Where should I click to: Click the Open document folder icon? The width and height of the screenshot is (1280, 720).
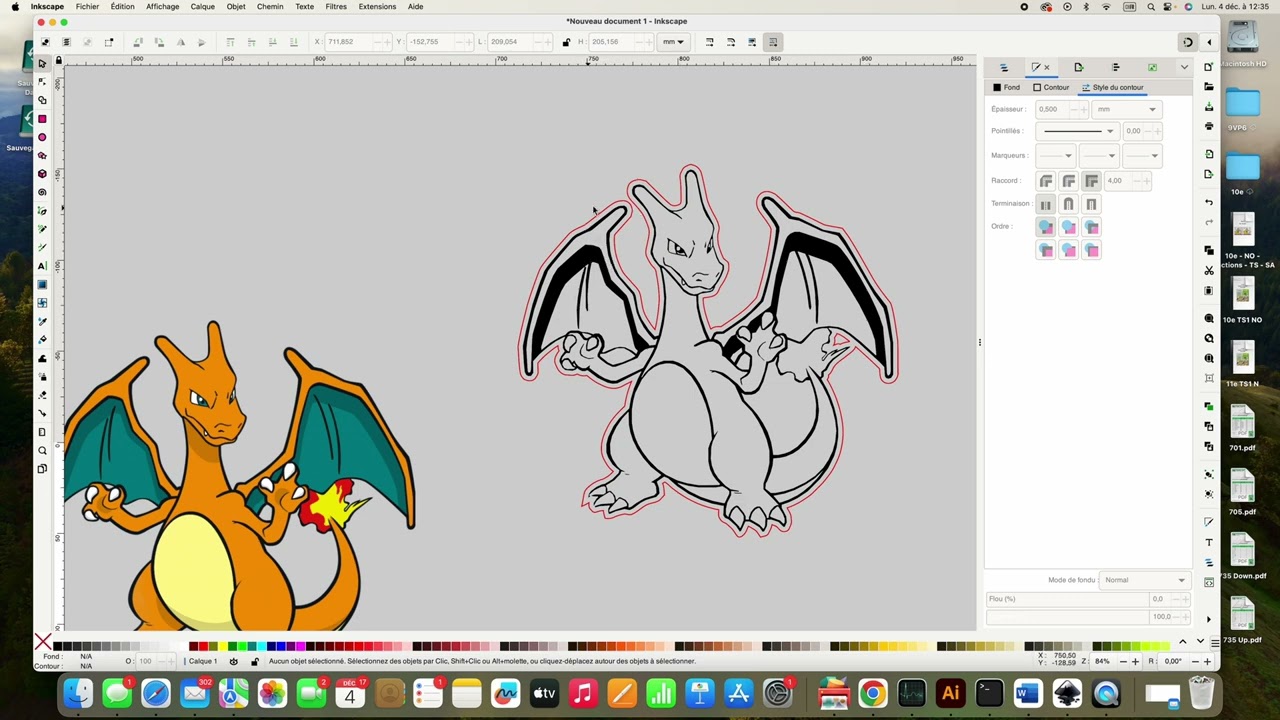[1209, 87]
